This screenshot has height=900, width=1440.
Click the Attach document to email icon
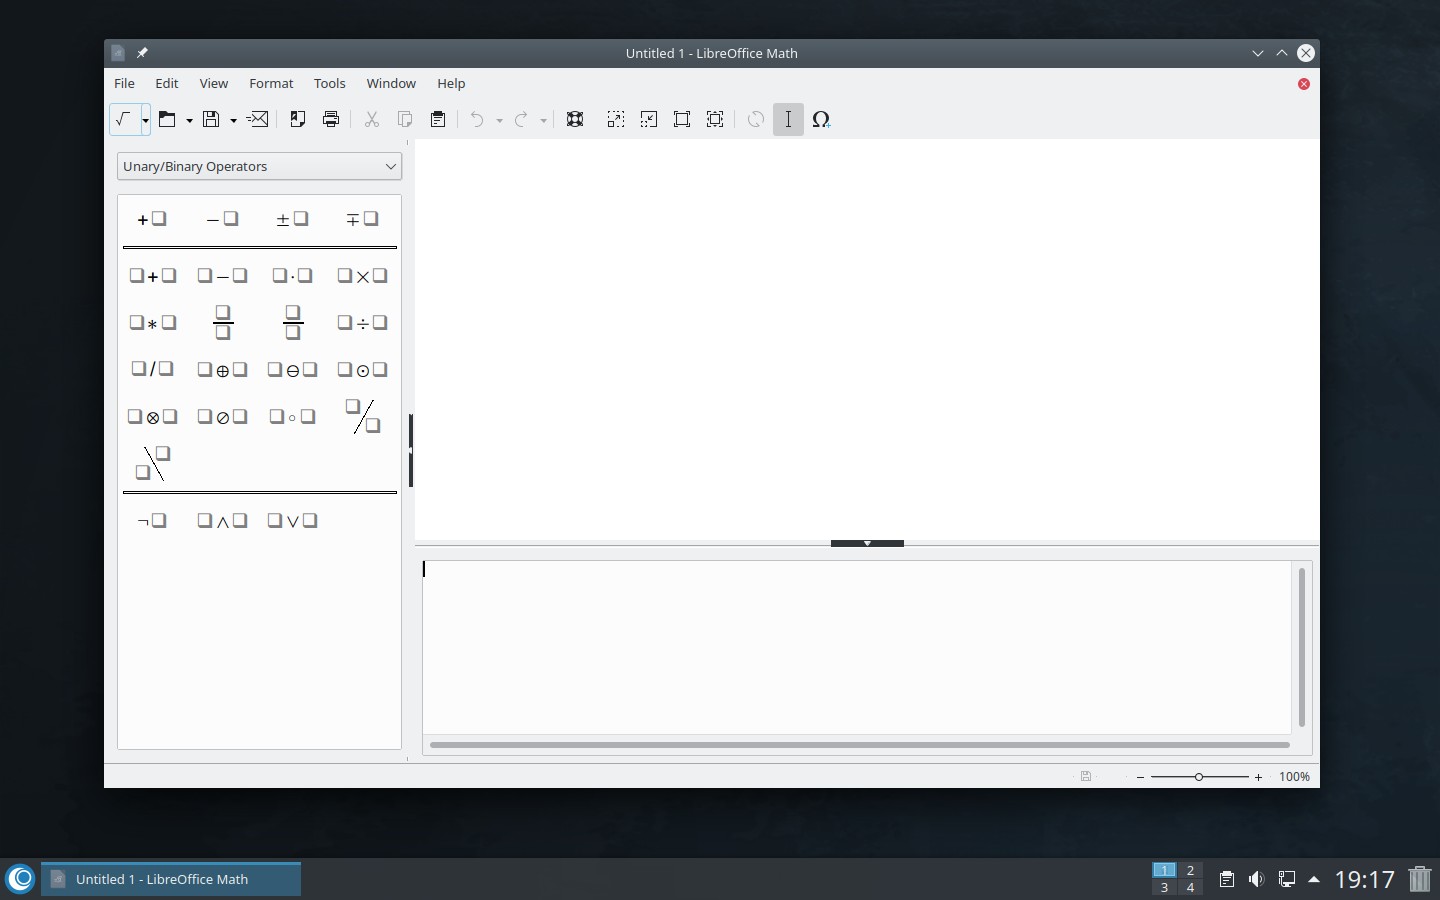tap(258, 119)
